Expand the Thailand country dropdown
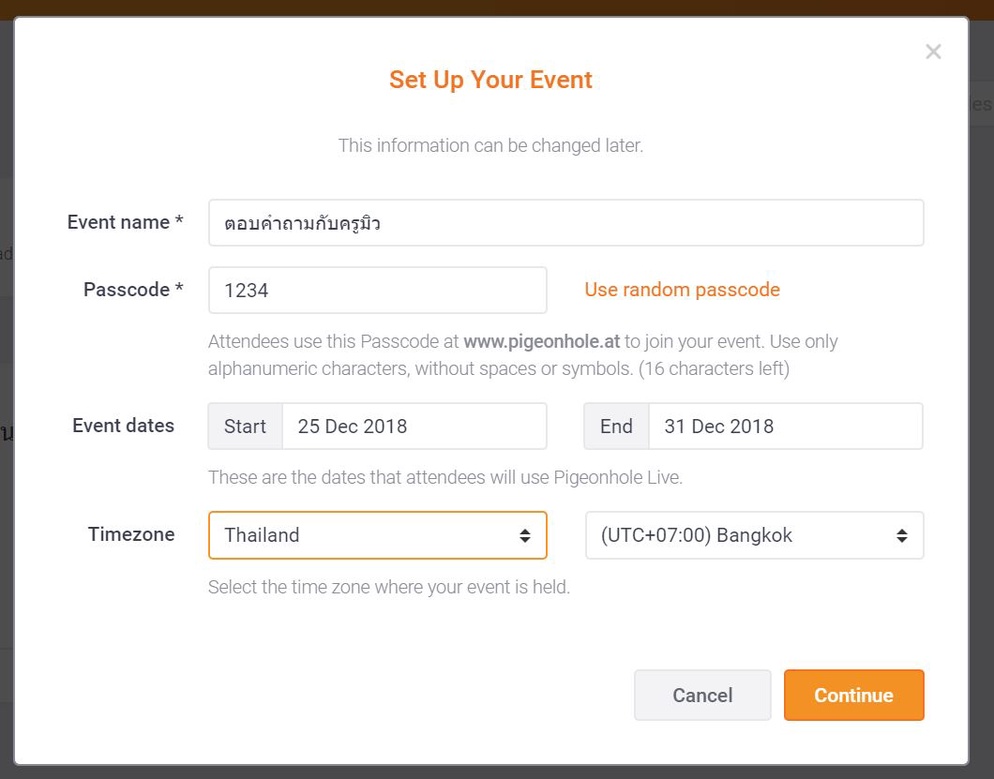The image size is (994, 779). [377, 535]
